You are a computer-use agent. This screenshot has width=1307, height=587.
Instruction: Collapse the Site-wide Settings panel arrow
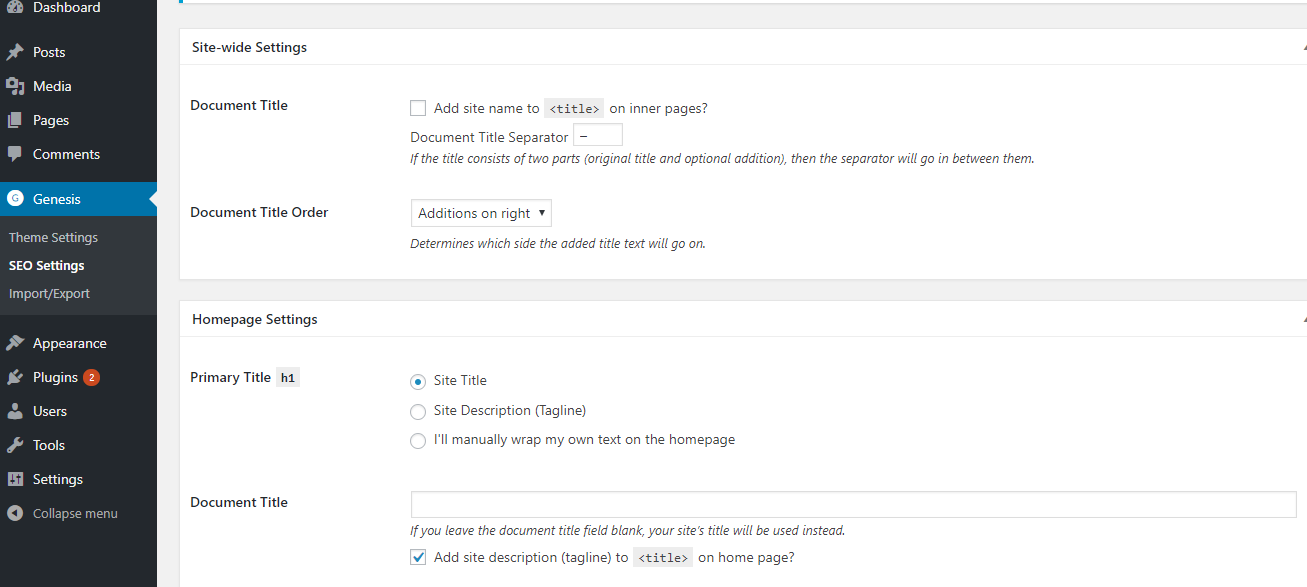(x=1303, y=47)
